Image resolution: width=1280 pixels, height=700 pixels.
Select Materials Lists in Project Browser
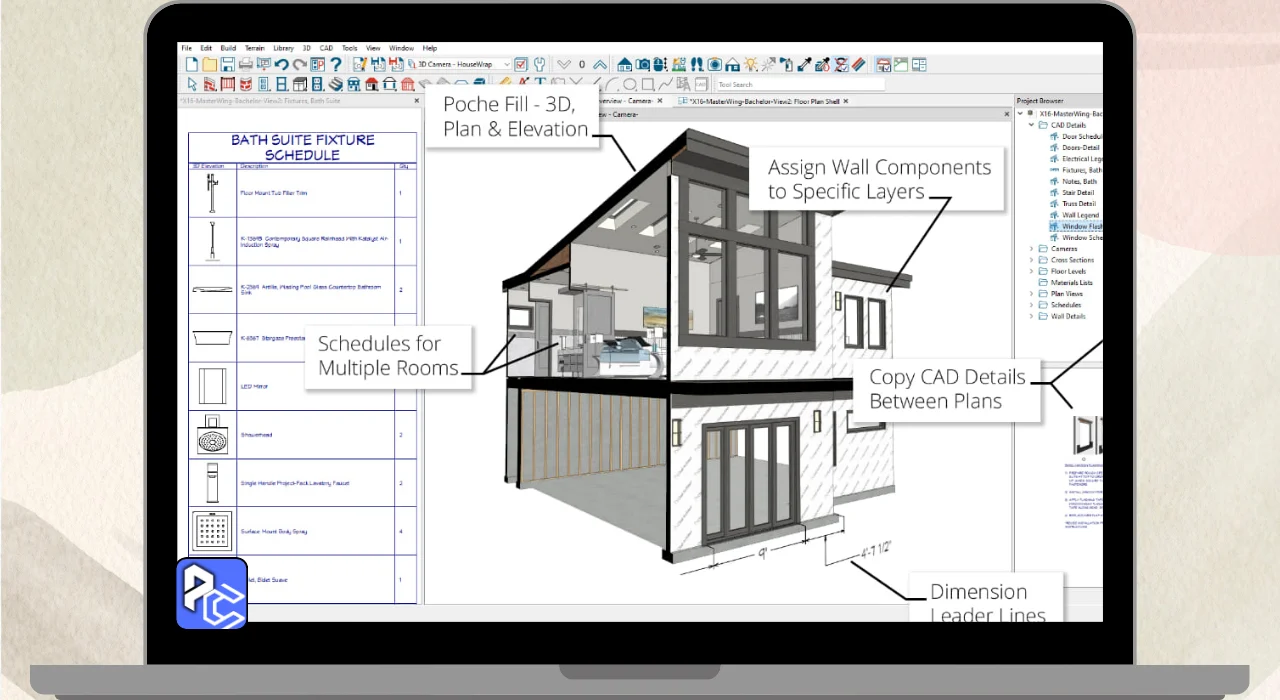tap(1072, 283)
